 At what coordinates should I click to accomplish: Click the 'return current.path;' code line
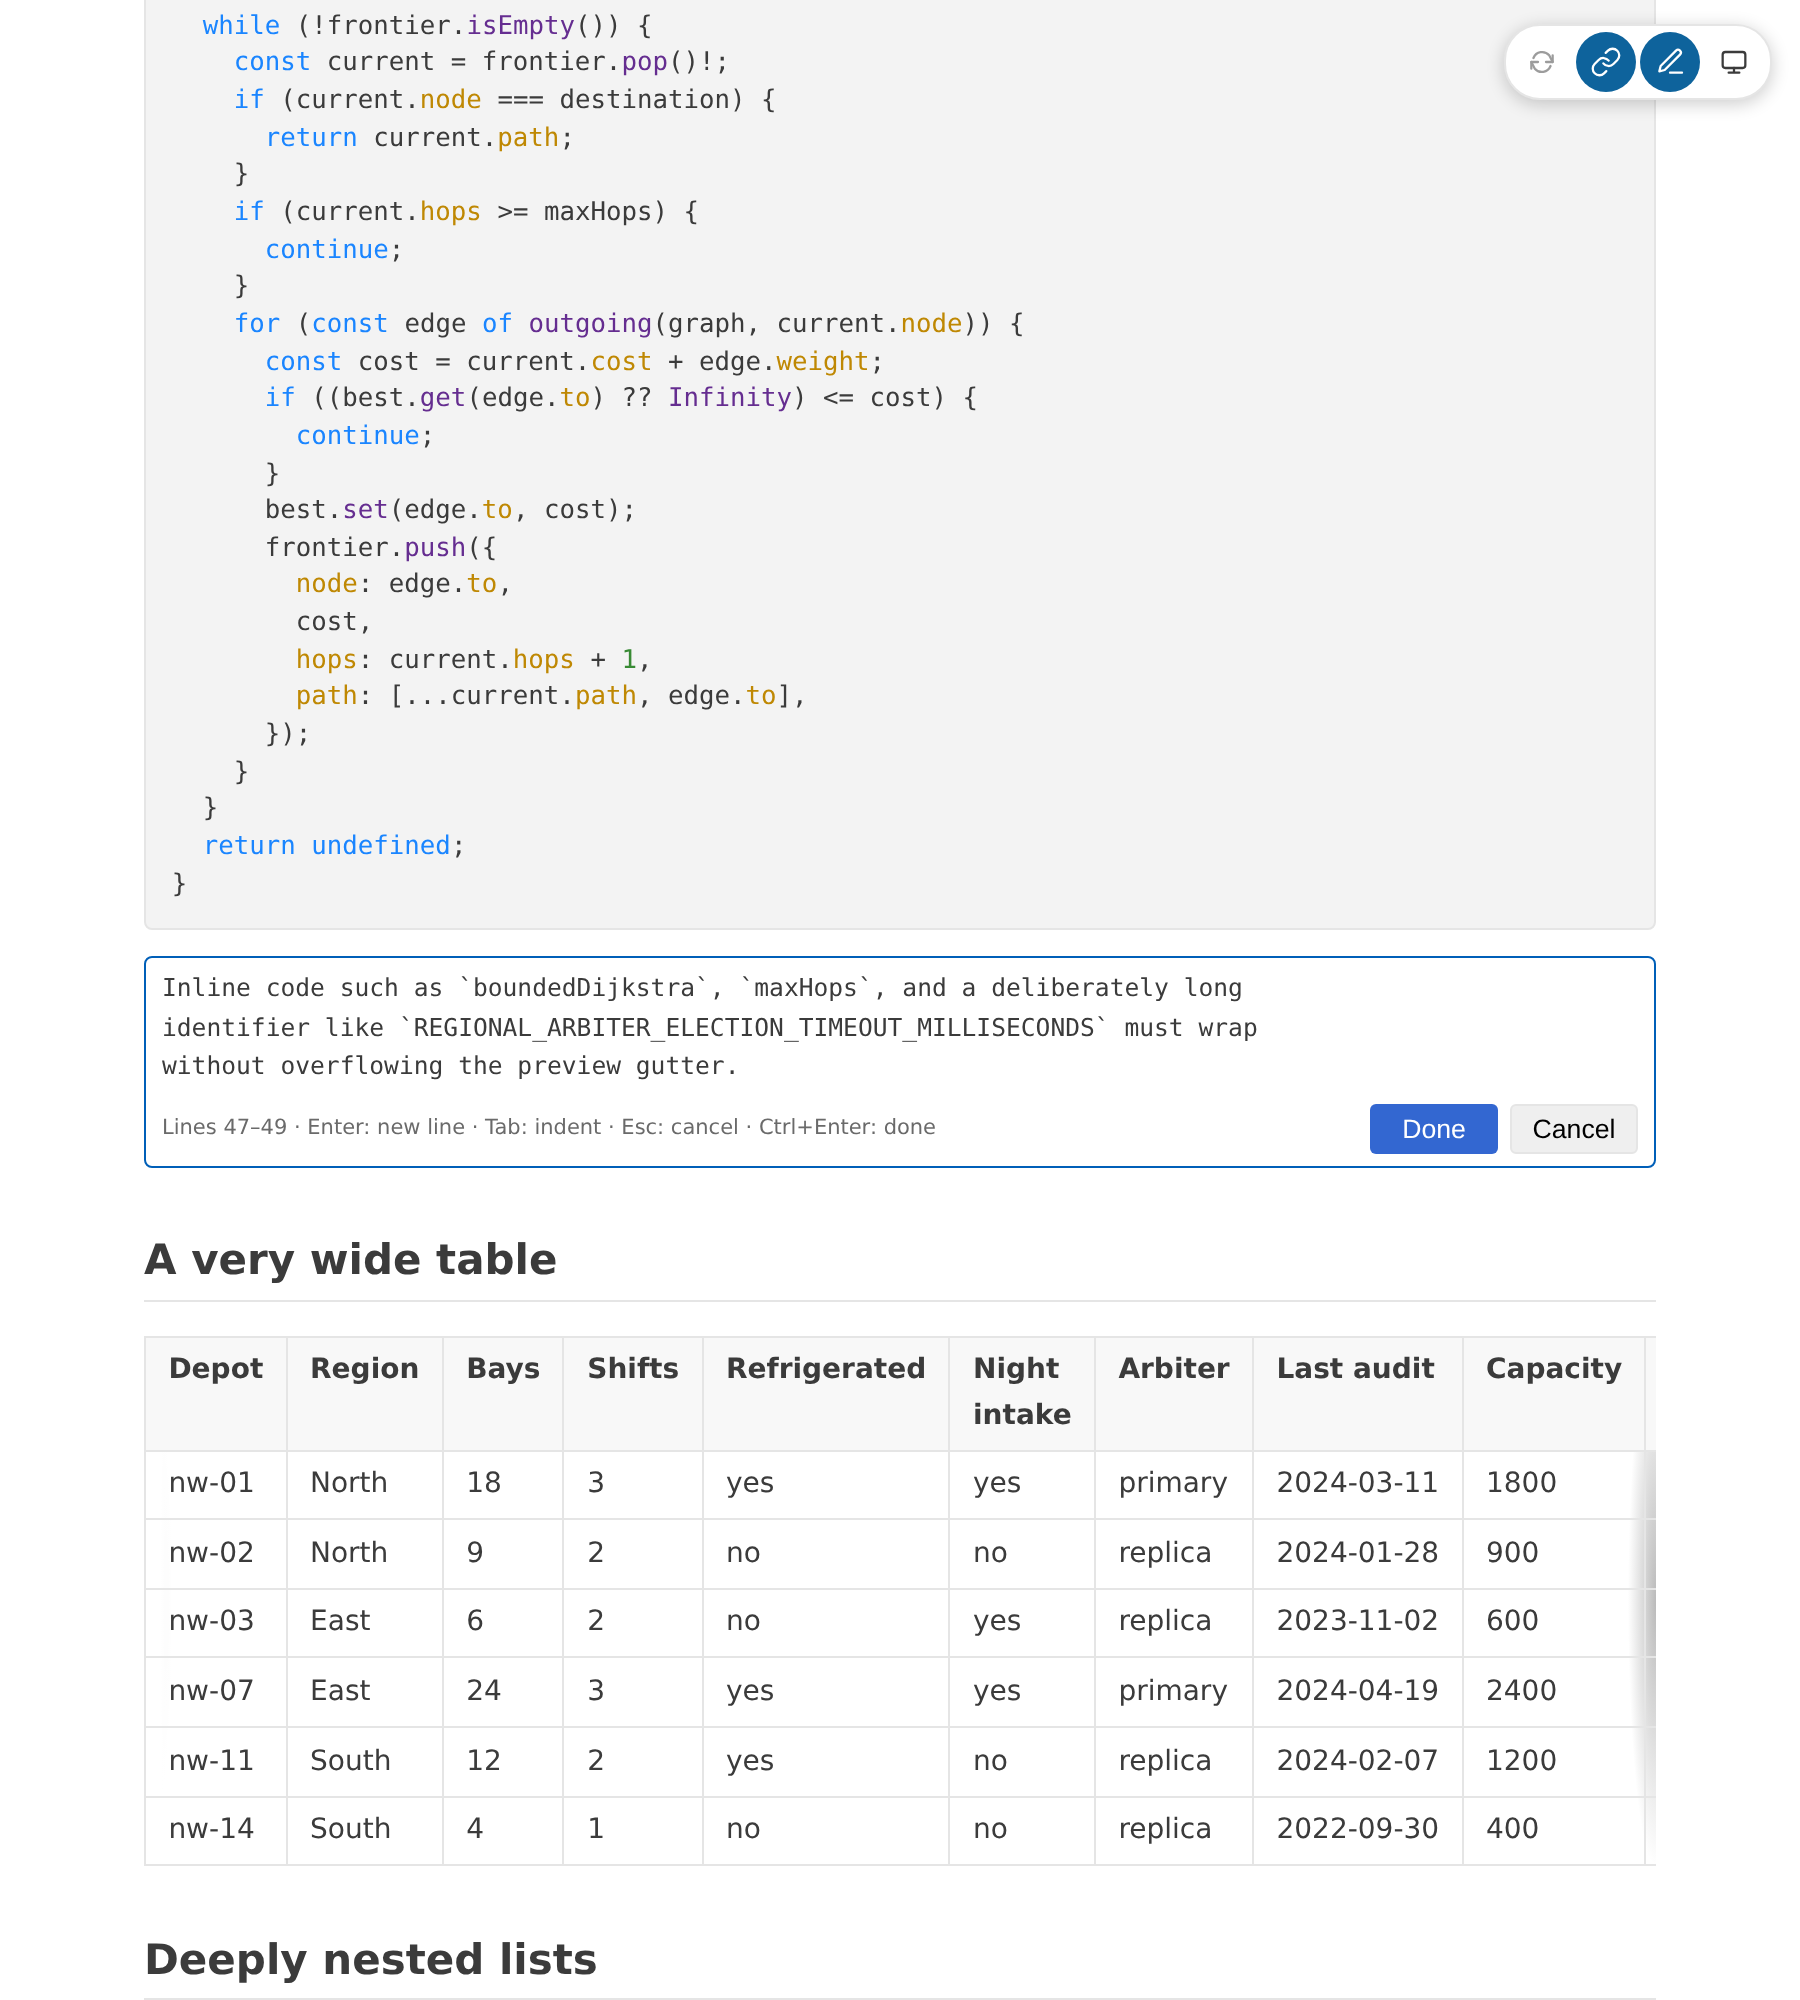[419, 138]
